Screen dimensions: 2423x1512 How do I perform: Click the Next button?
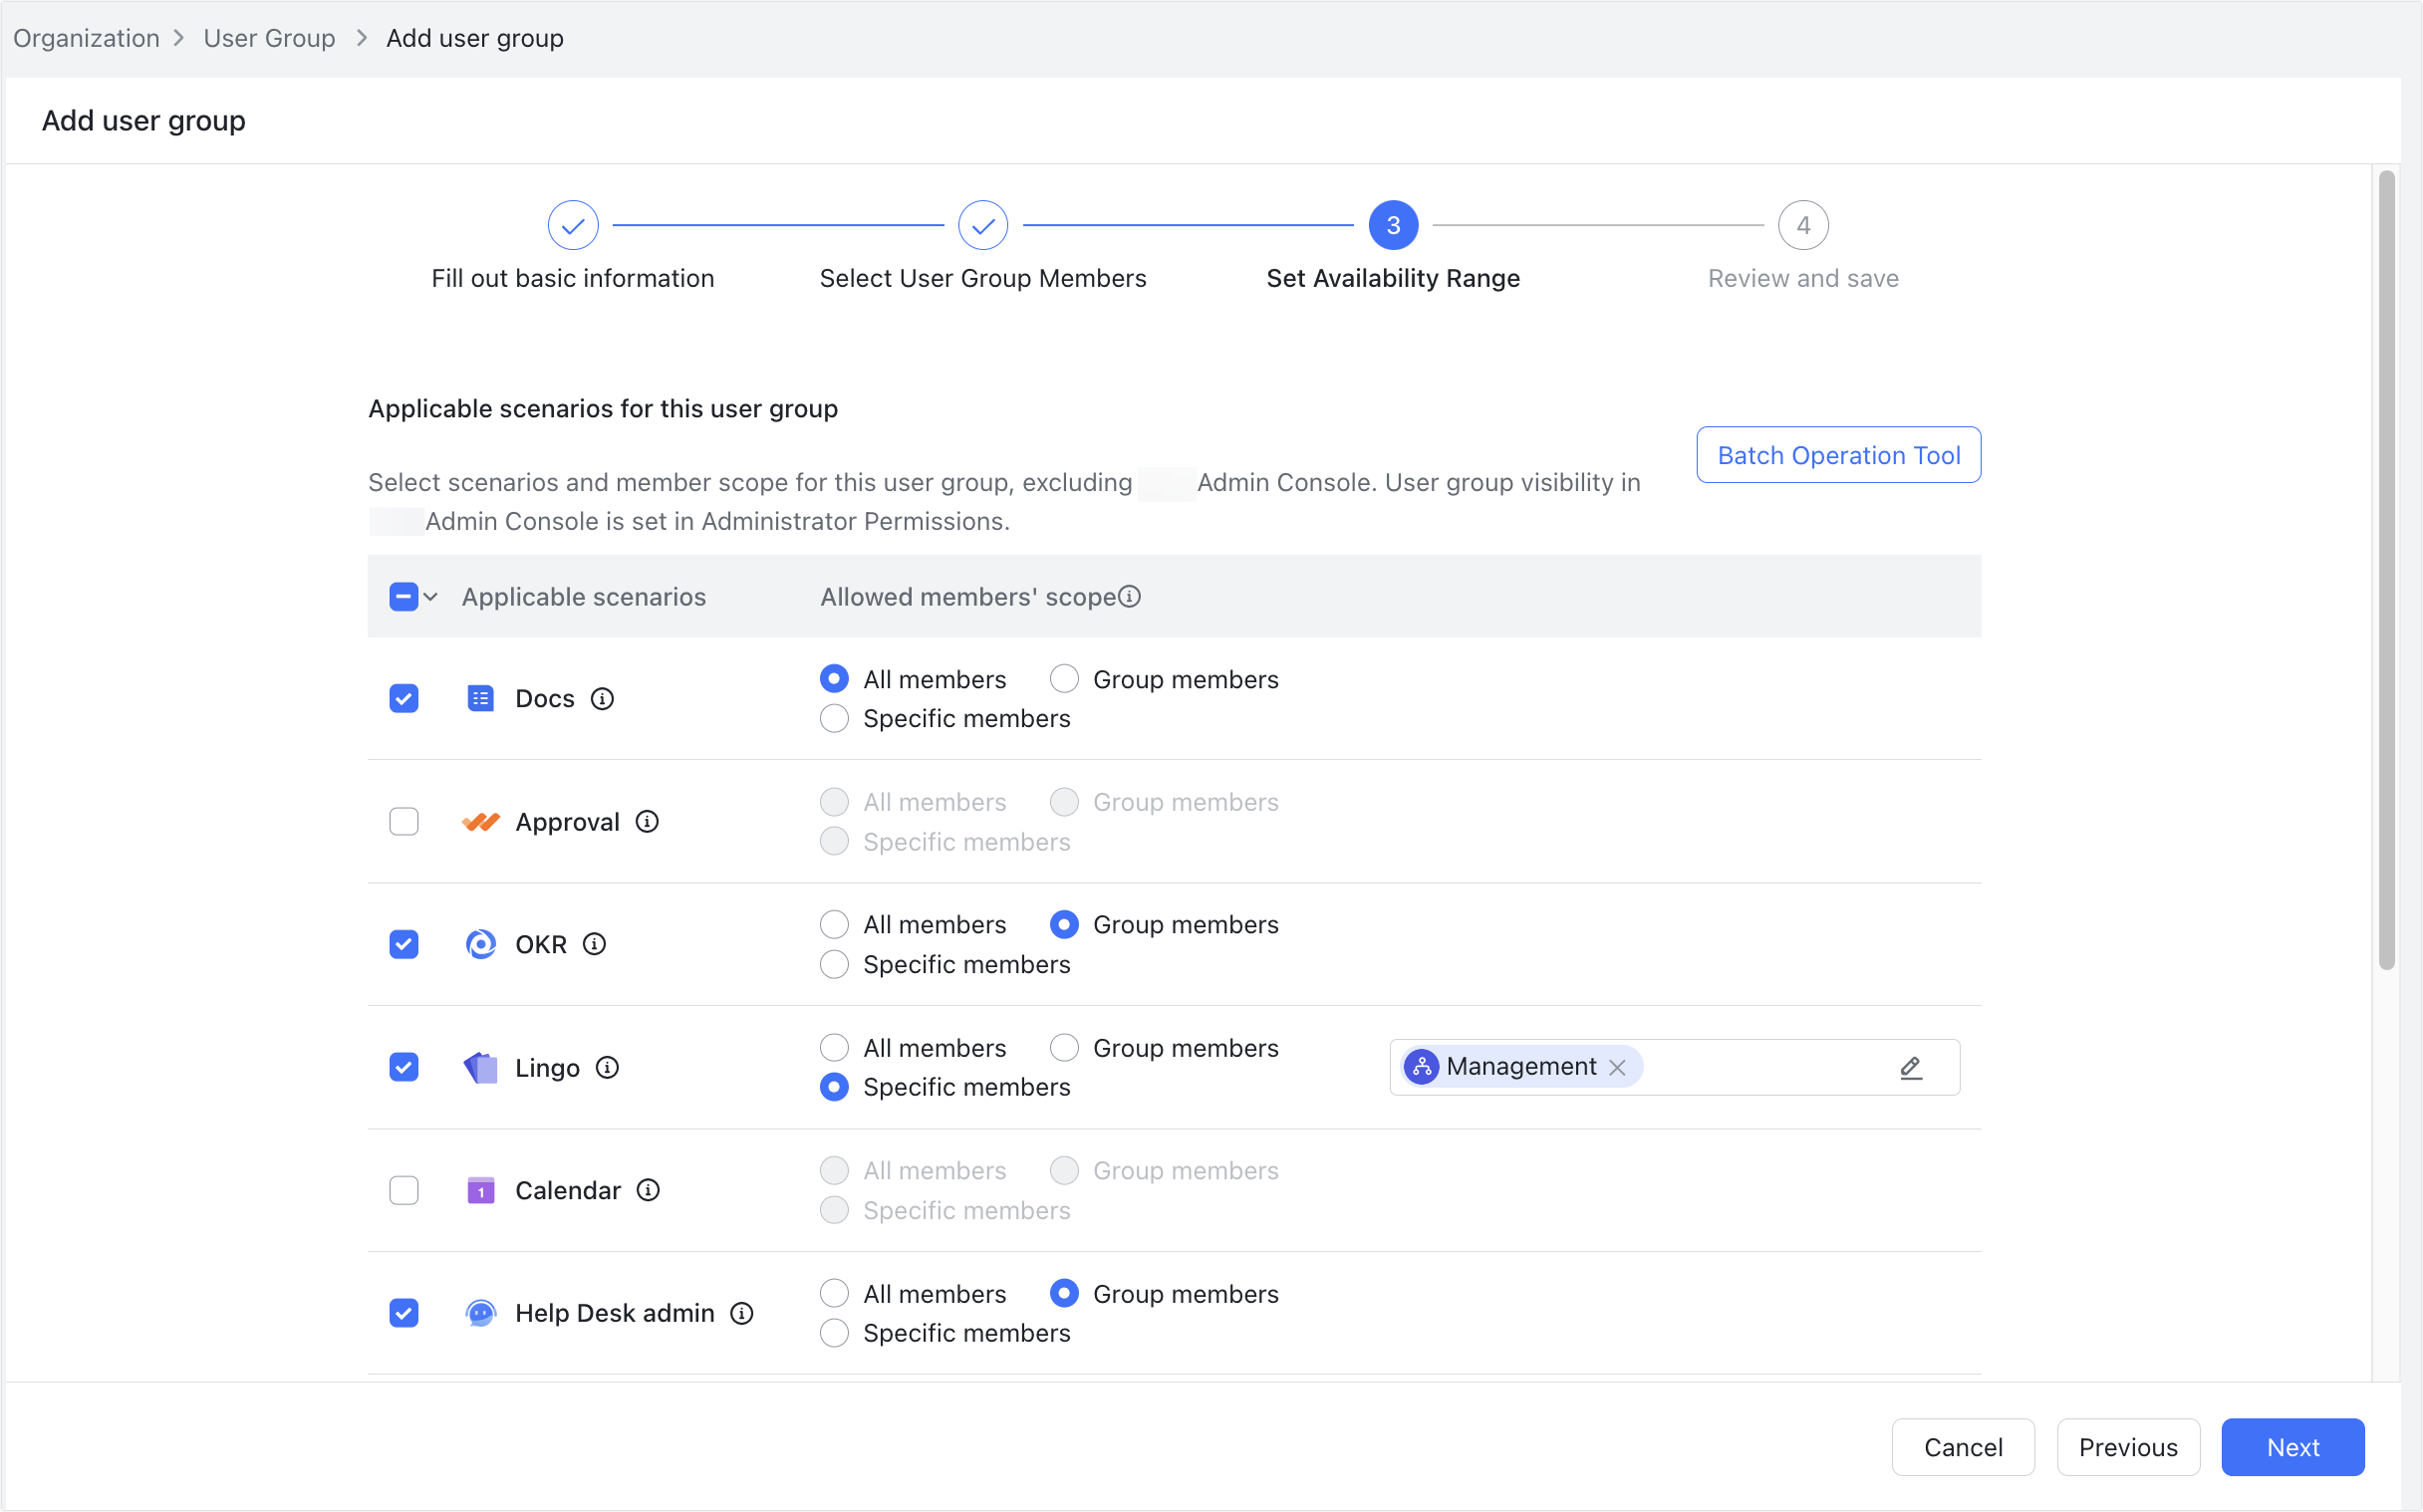click(2292, 1447)
